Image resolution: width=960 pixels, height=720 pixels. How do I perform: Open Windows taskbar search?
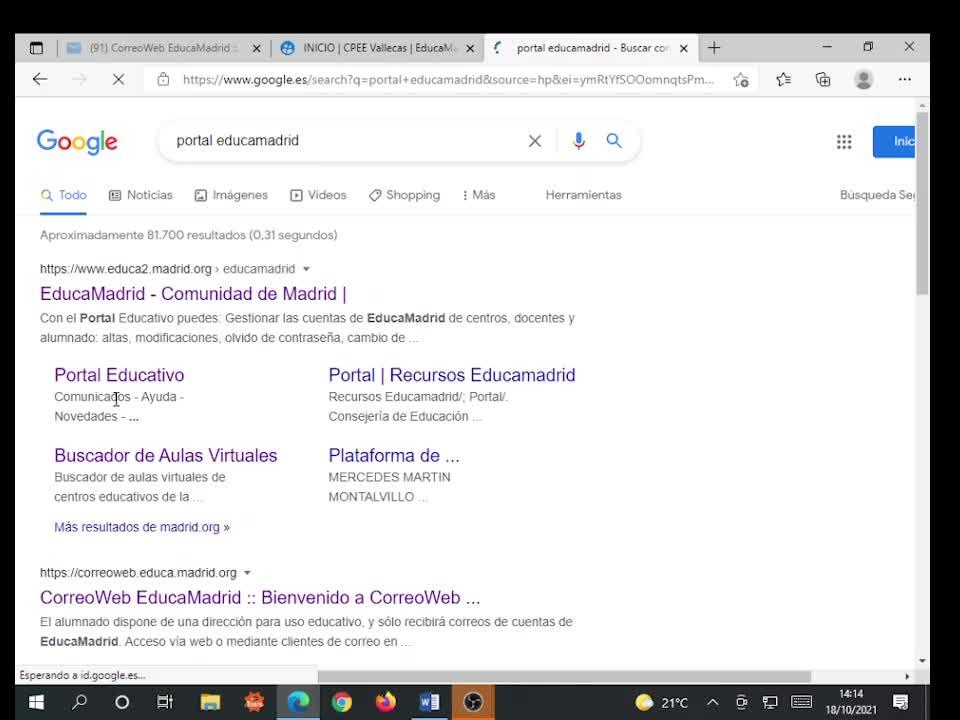pos(79,702)
